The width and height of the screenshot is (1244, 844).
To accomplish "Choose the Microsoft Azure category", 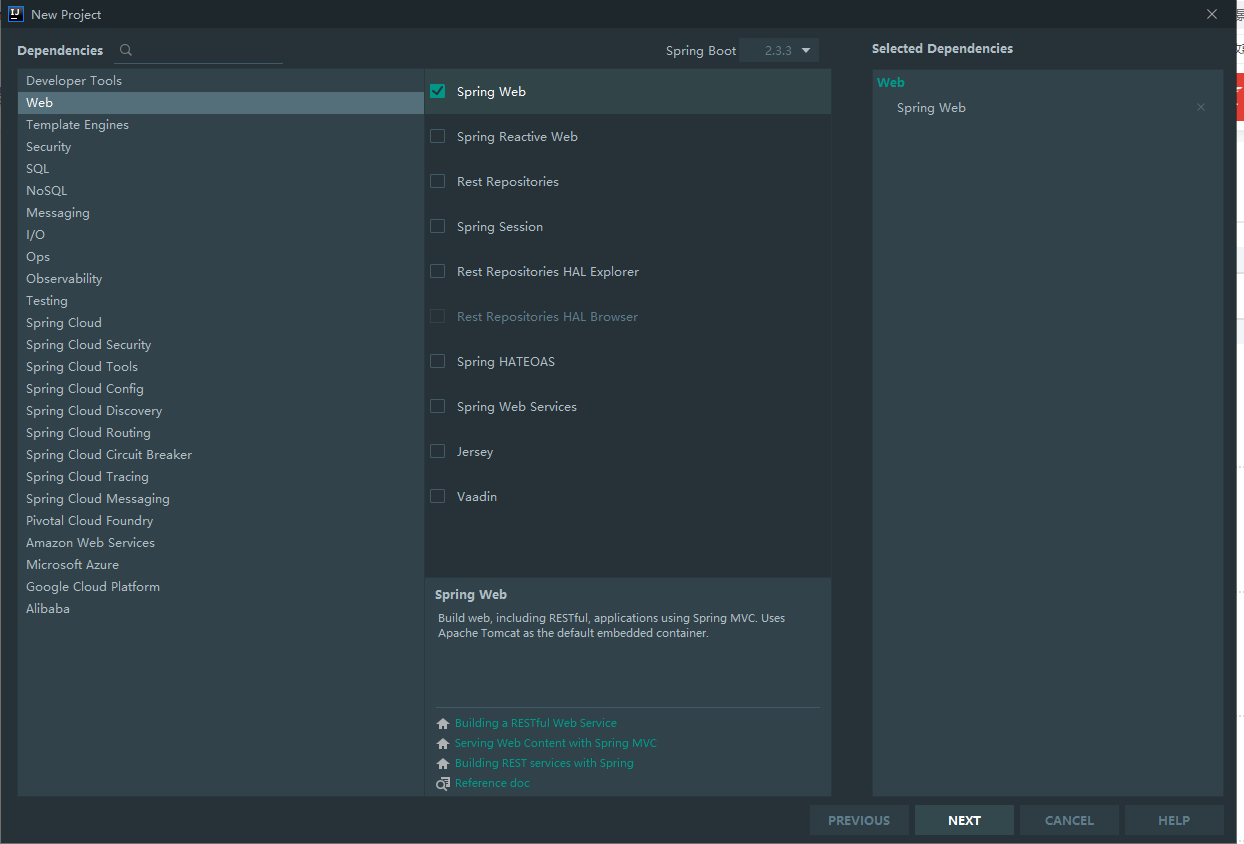I will coord(221,565).
